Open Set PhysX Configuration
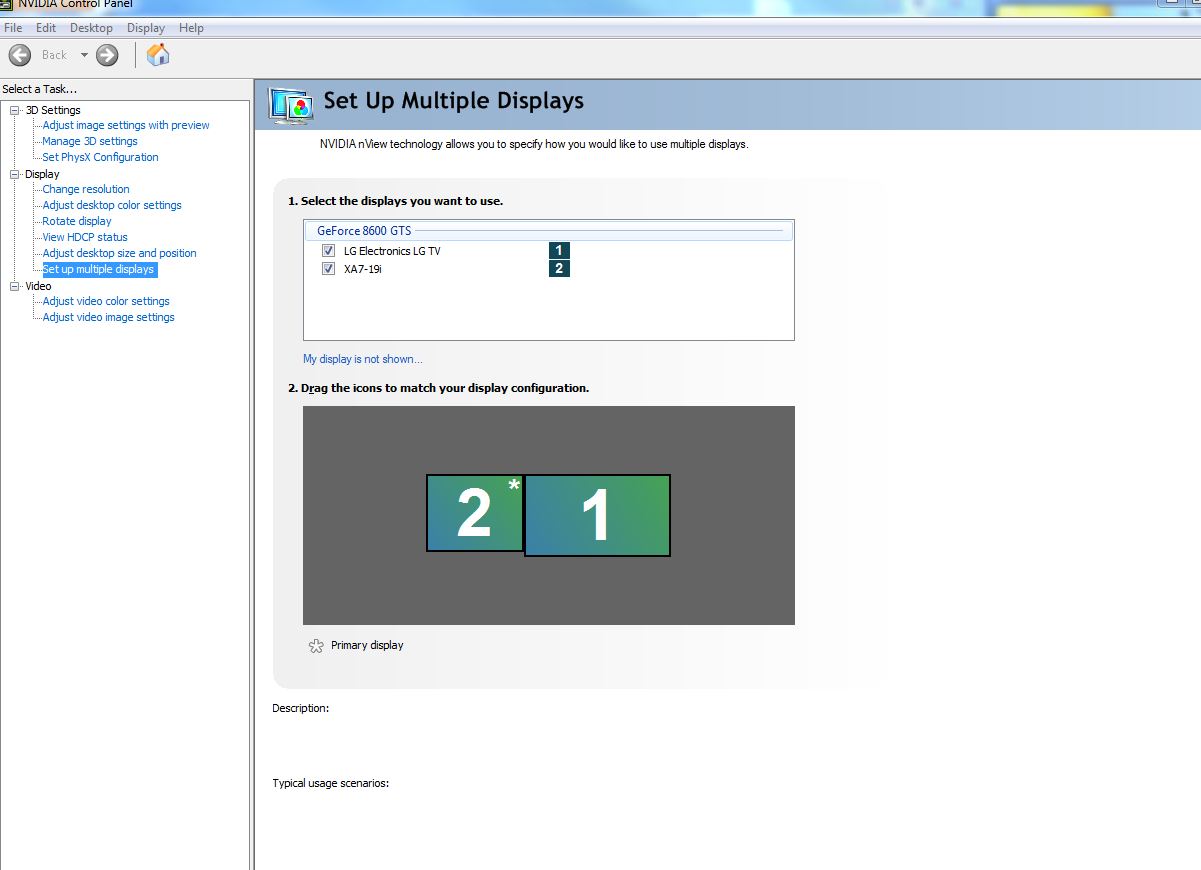This screenshot has width=1201, height=870. [100, 157]
